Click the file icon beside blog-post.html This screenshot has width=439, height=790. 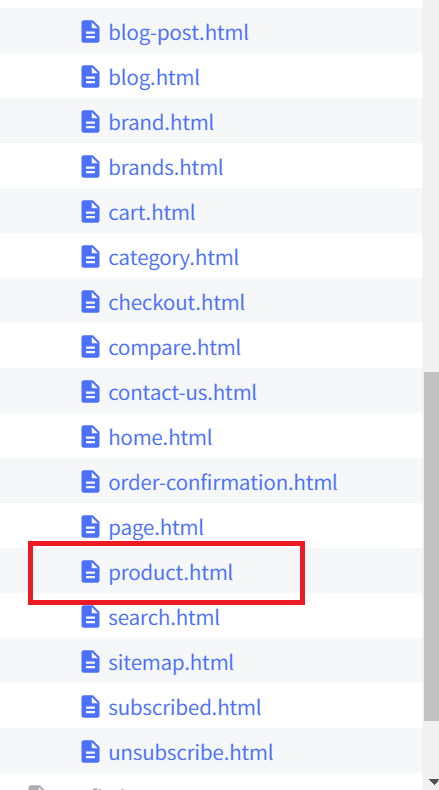pos(90,32)
